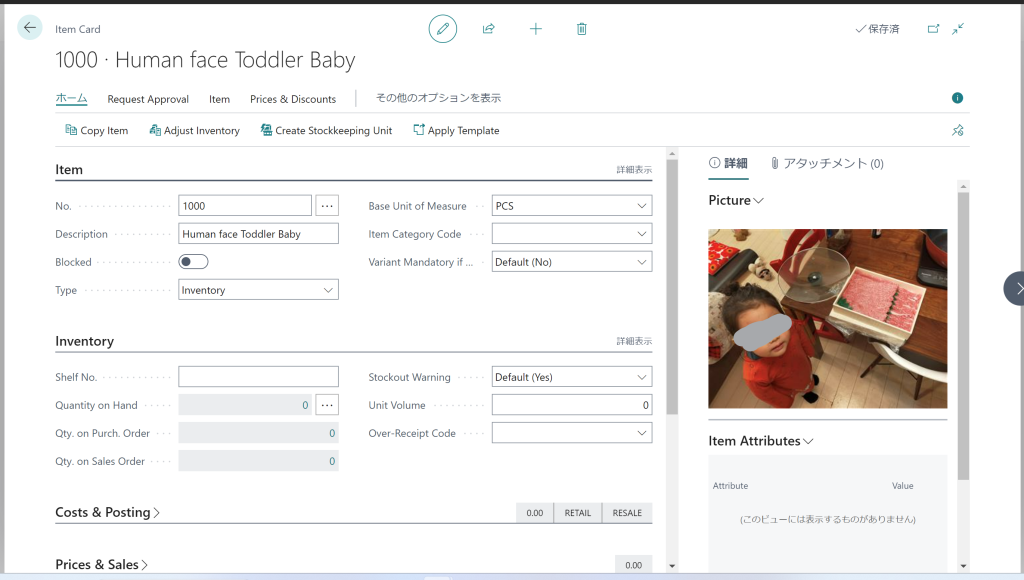The width and height of the screenshot is (1024, 580).
Task: Open Prices & Discounts menu
Action: click(293, 99)
